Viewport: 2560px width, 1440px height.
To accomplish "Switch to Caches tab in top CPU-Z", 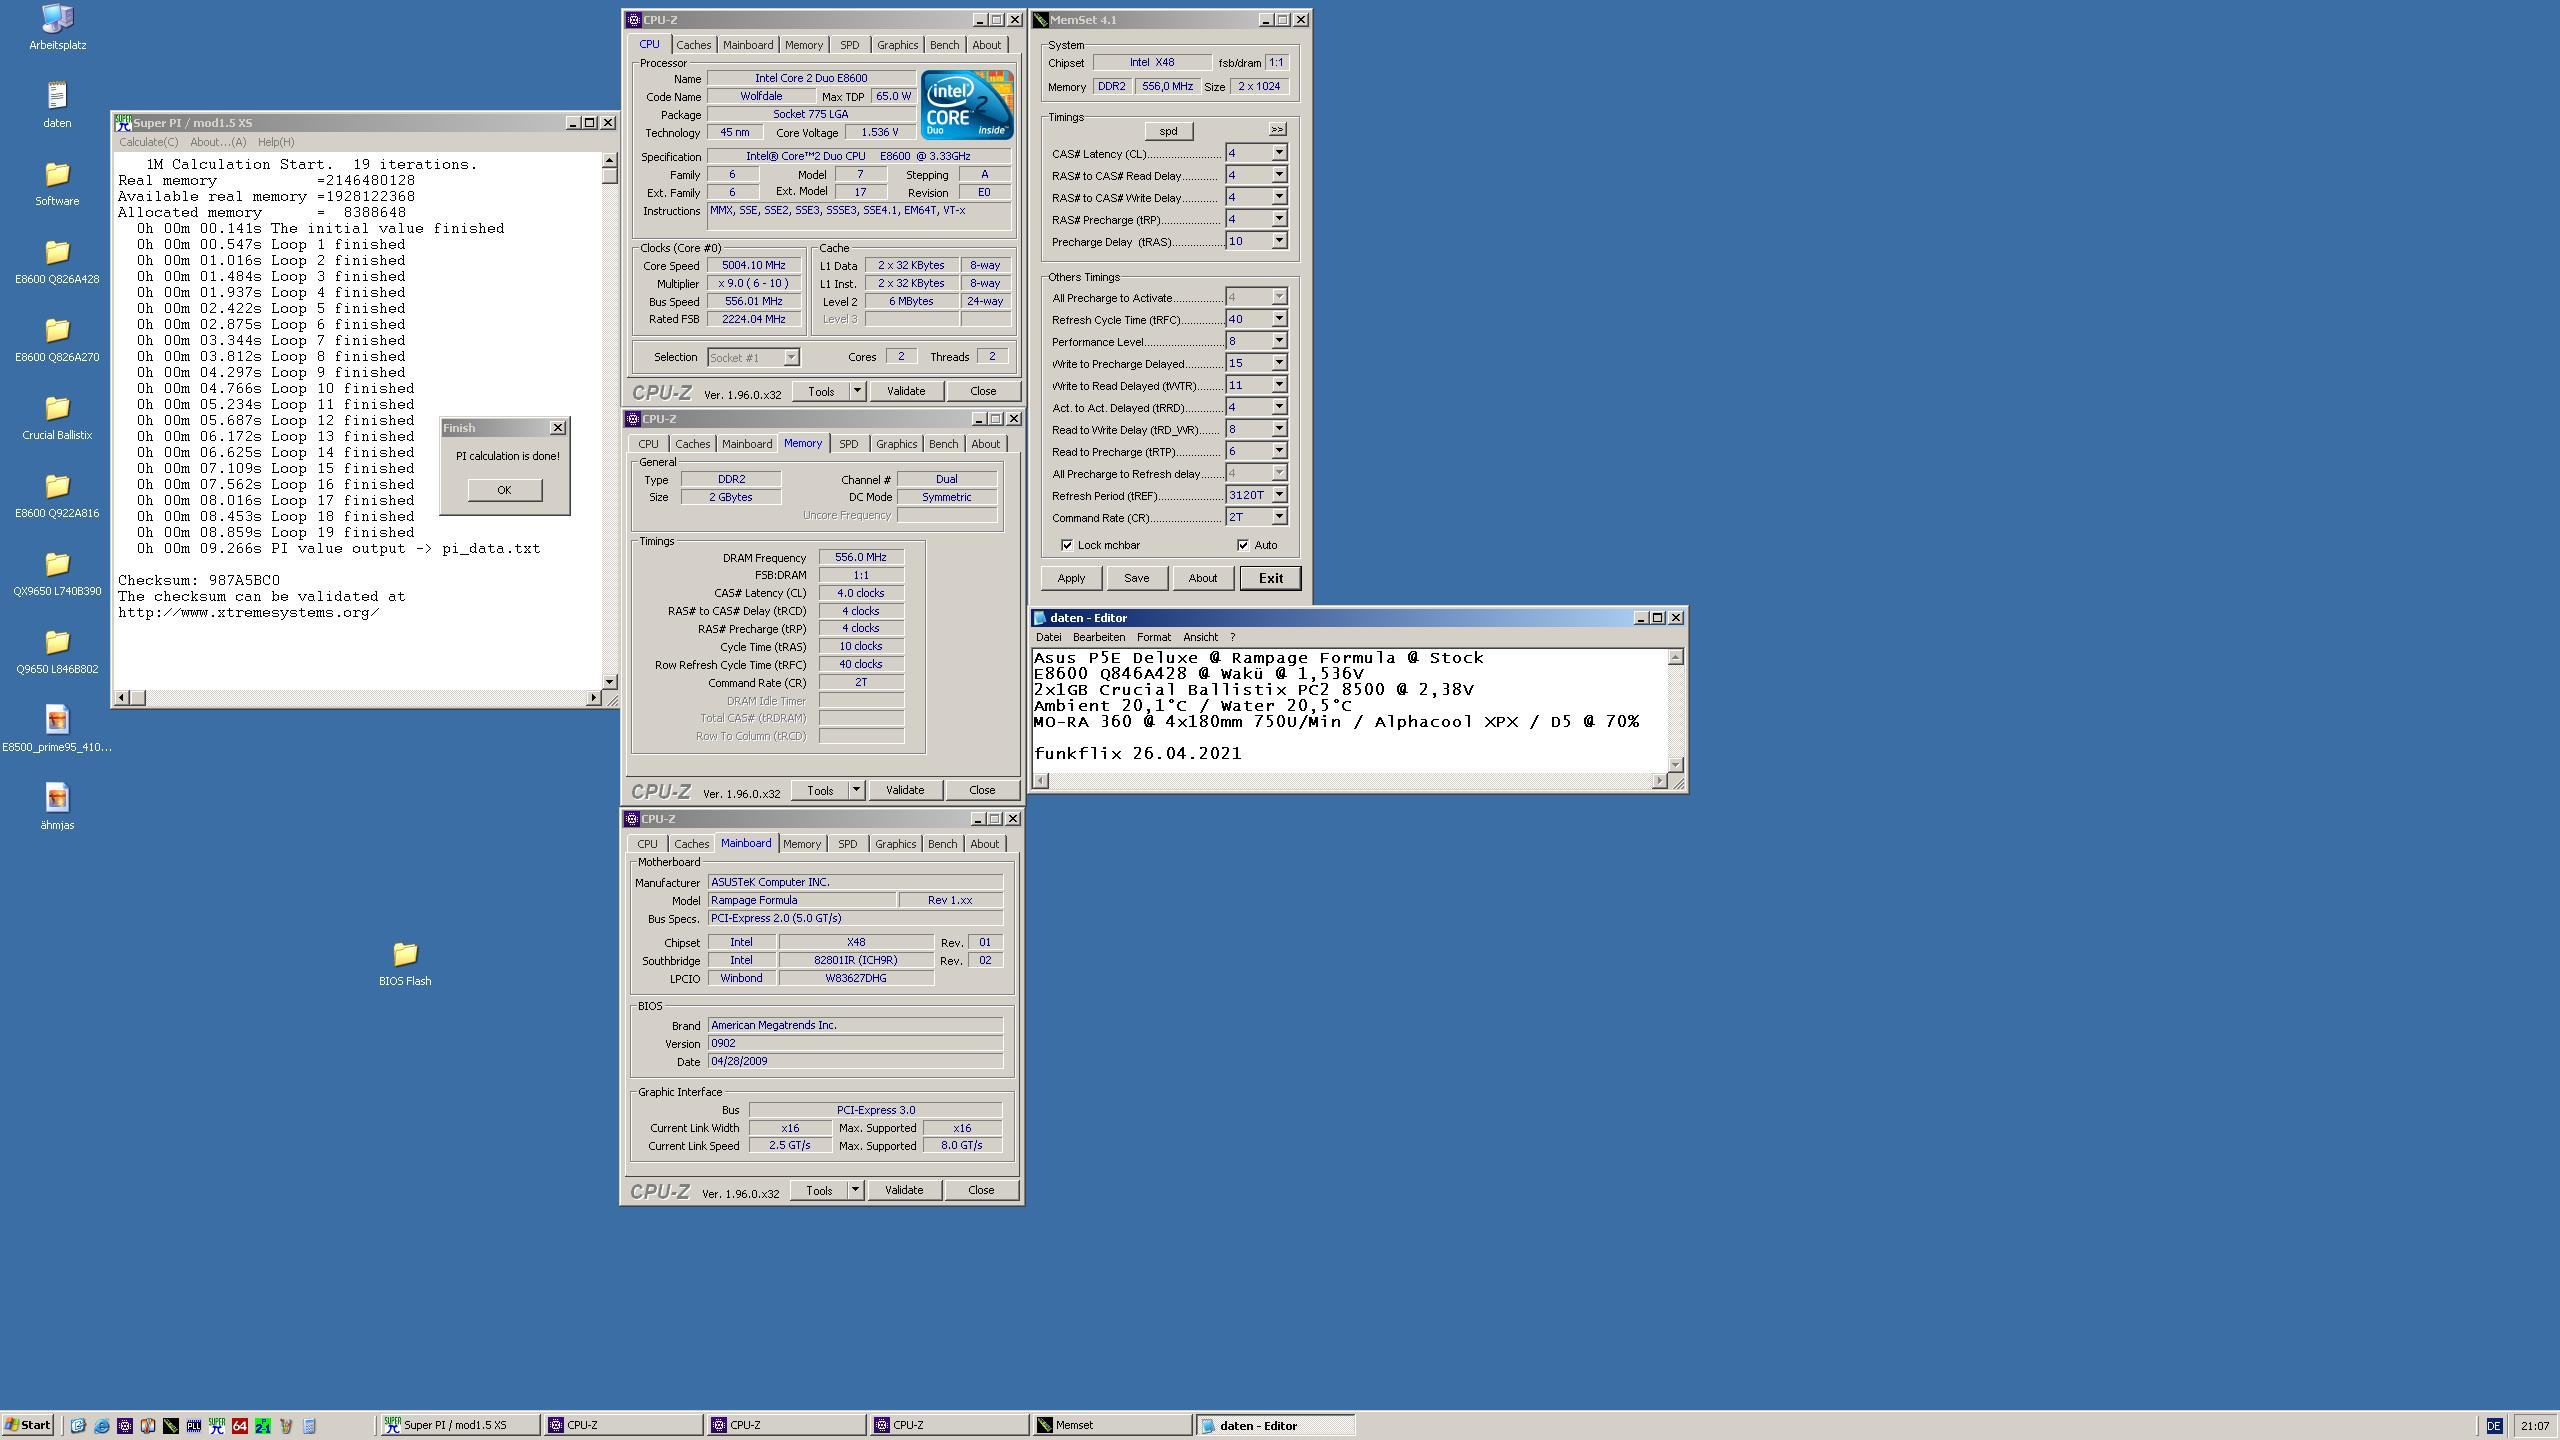I will 693,45.
